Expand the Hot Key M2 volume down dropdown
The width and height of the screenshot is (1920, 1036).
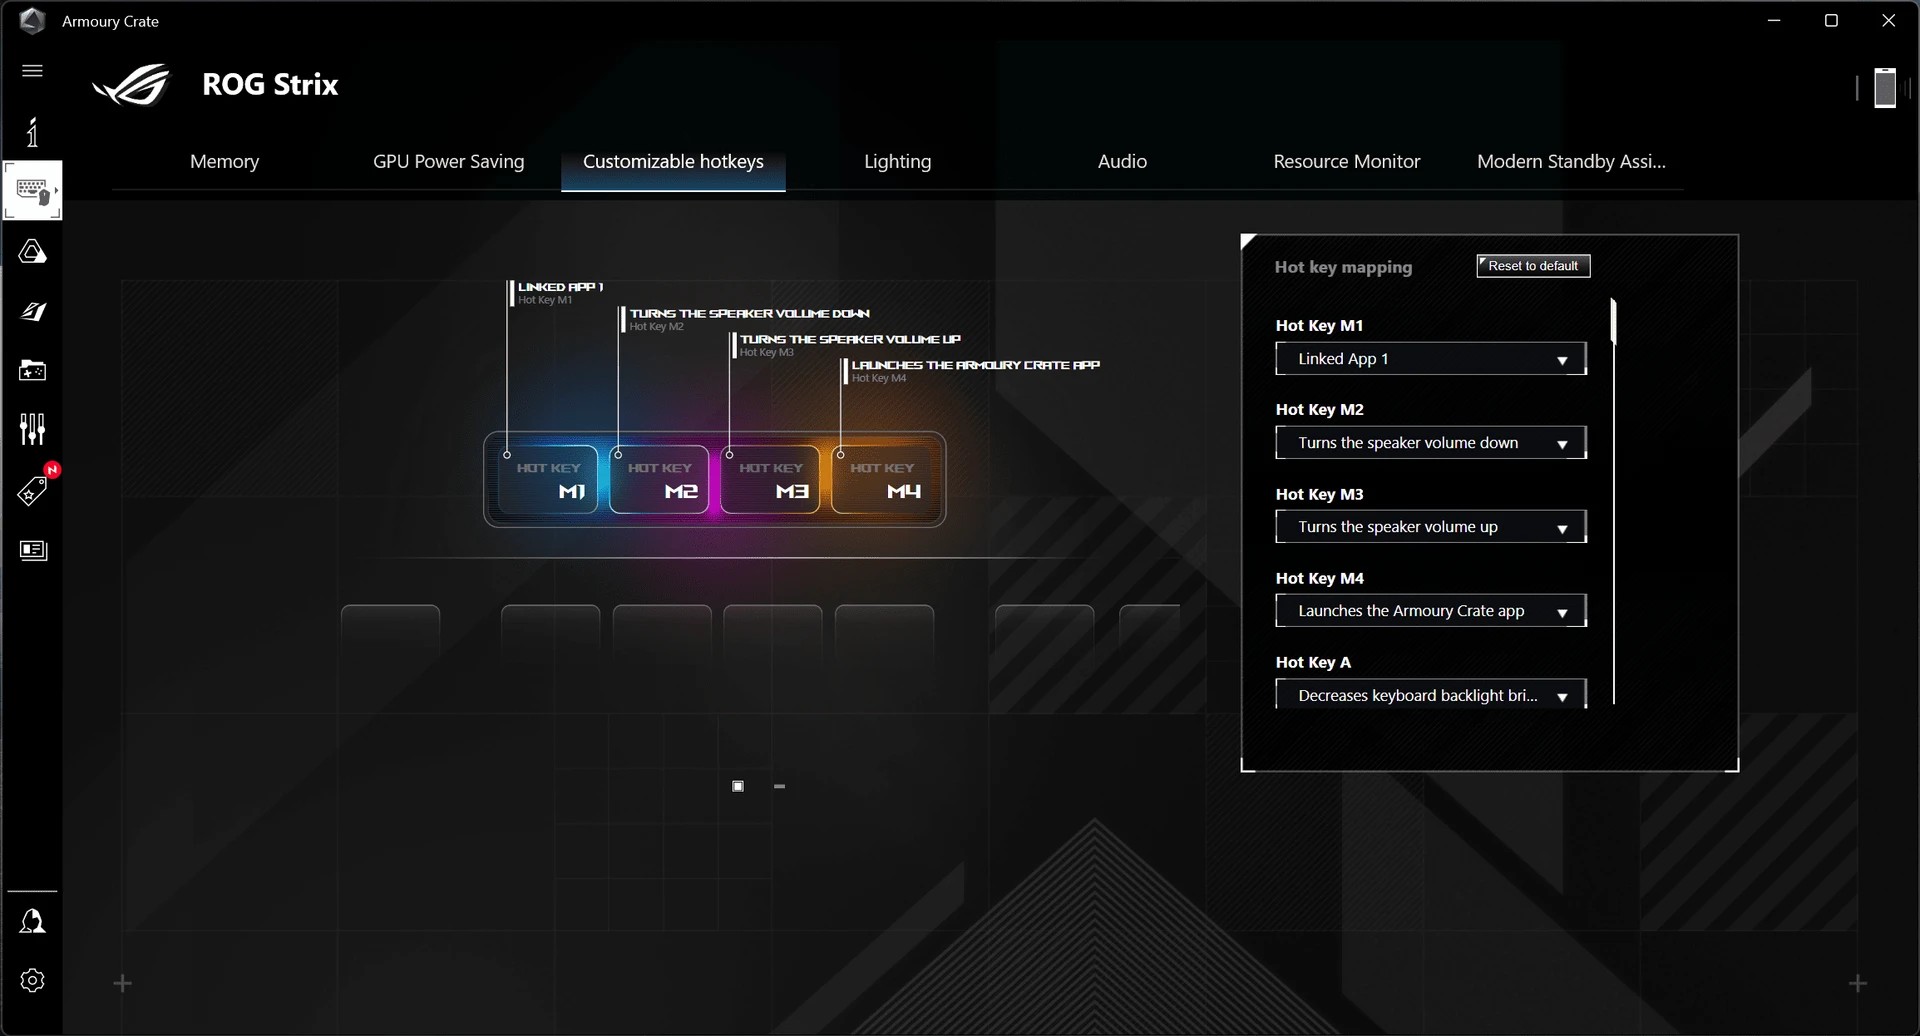(x=1430, y=443)
